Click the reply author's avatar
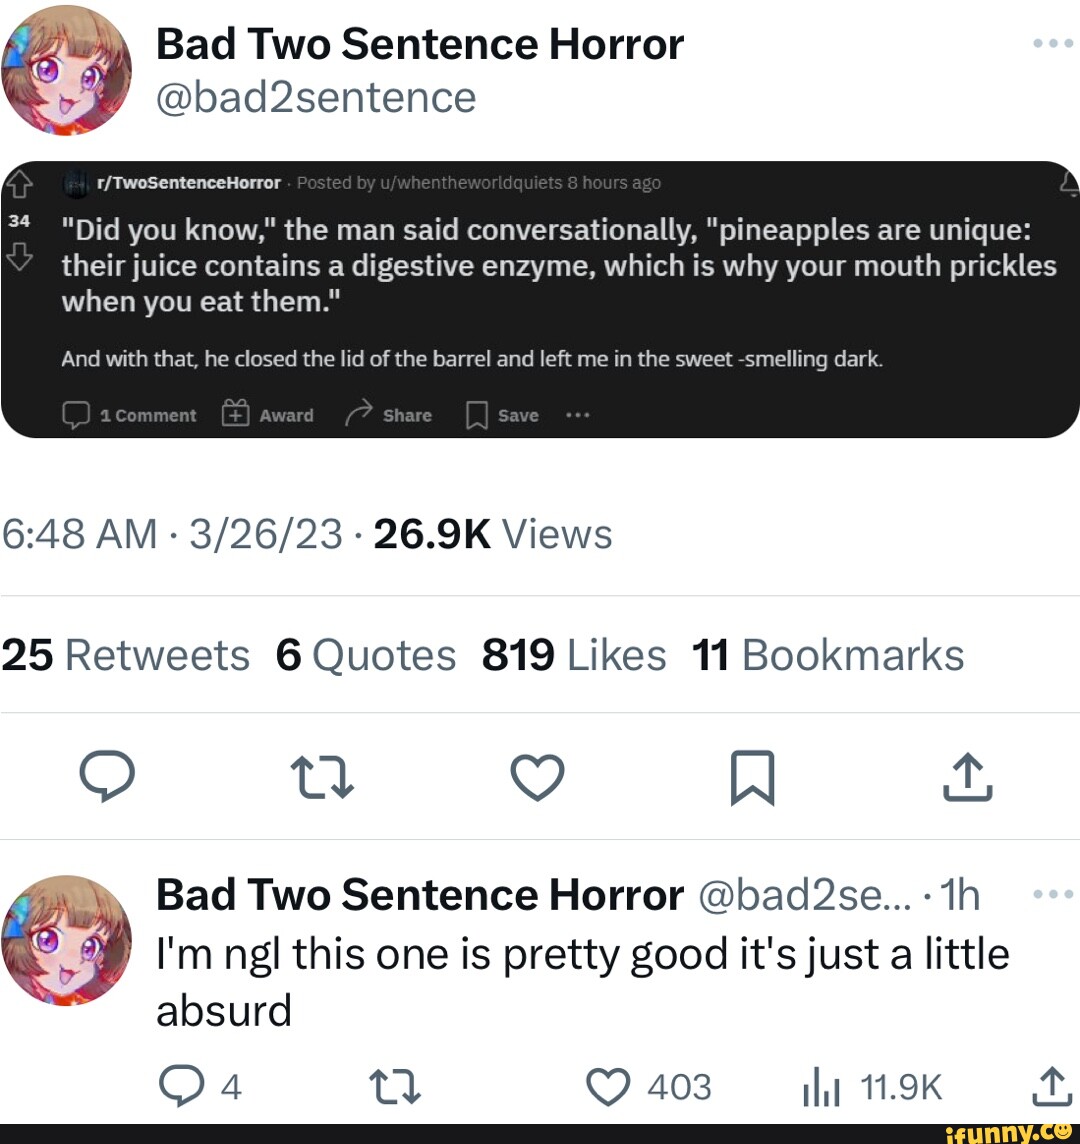The height and width of the screenshot is (1144, 1080). tap(66, 941)
